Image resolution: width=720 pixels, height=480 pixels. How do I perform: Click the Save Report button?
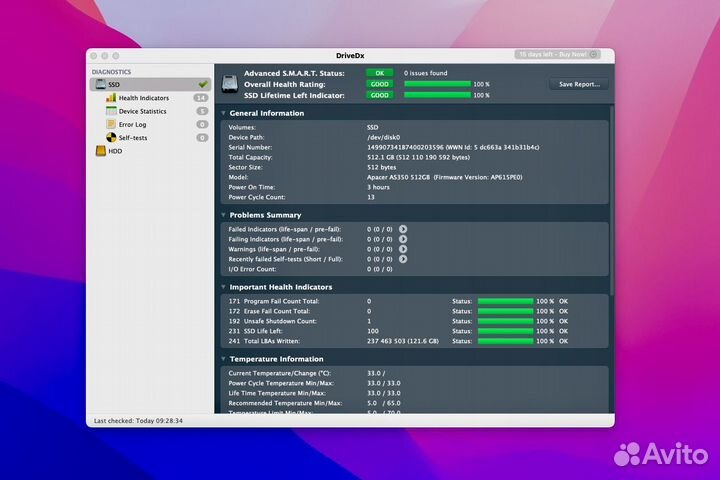point(579,84)
